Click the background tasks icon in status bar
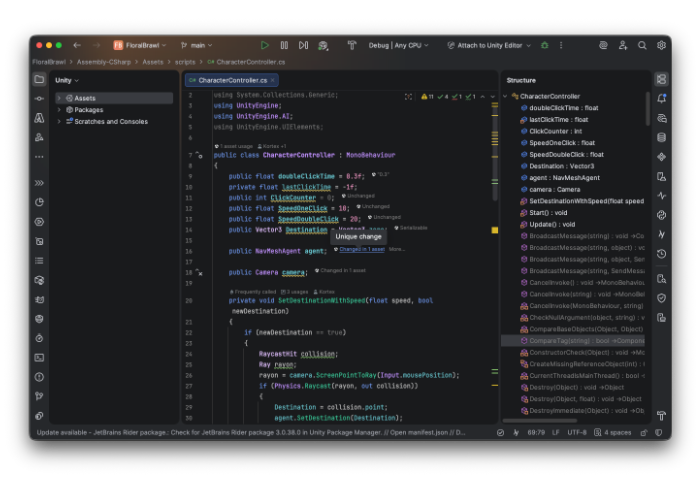This screenshot has width=696, height=493. pyautogui.click(x=500, y=433)
